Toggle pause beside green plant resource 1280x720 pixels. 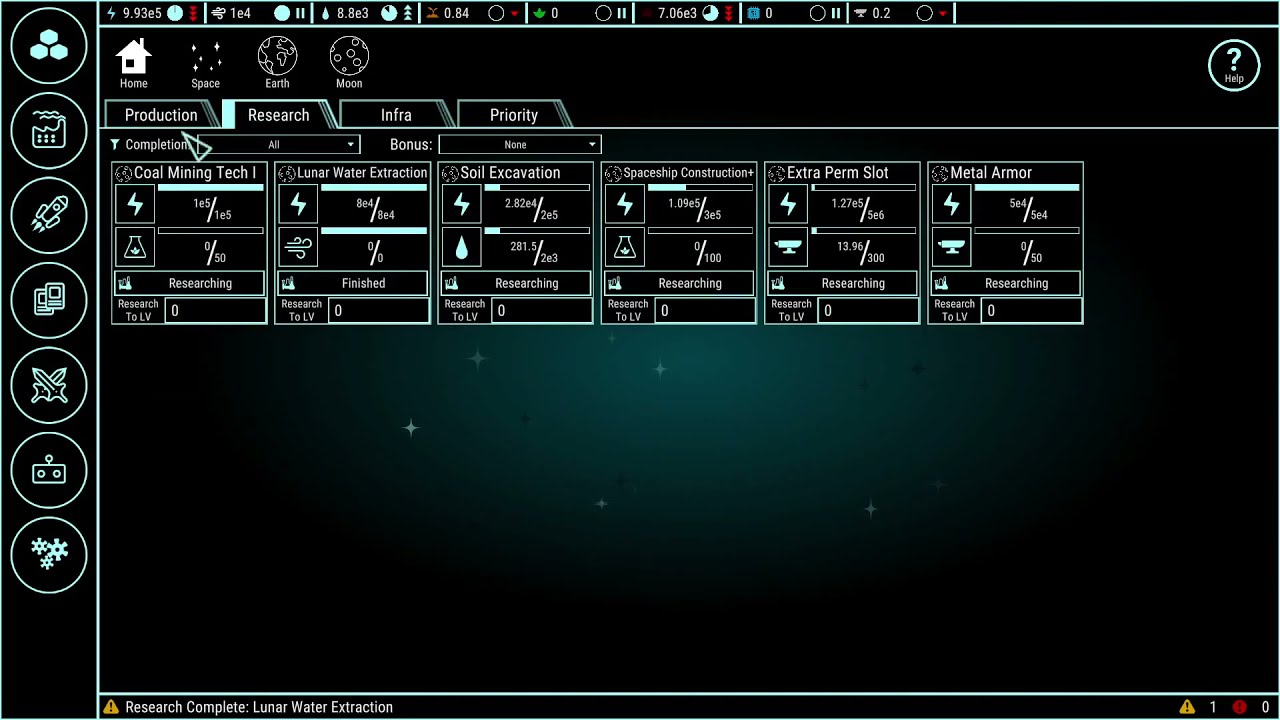coord(621,13)
